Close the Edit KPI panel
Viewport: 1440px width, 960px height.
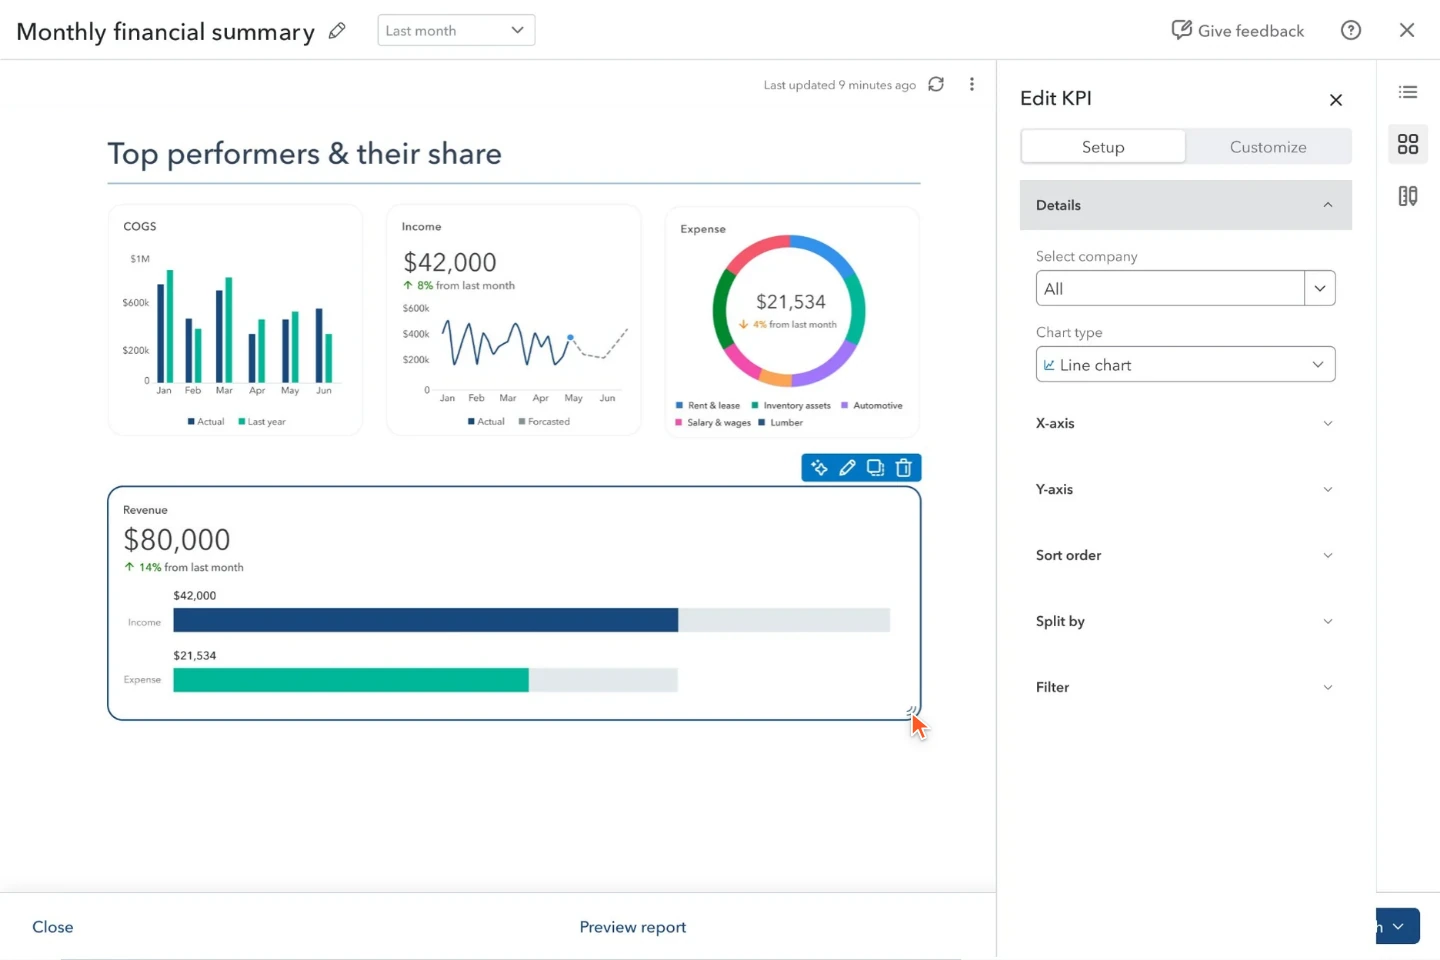click(x=1336, y=100)
